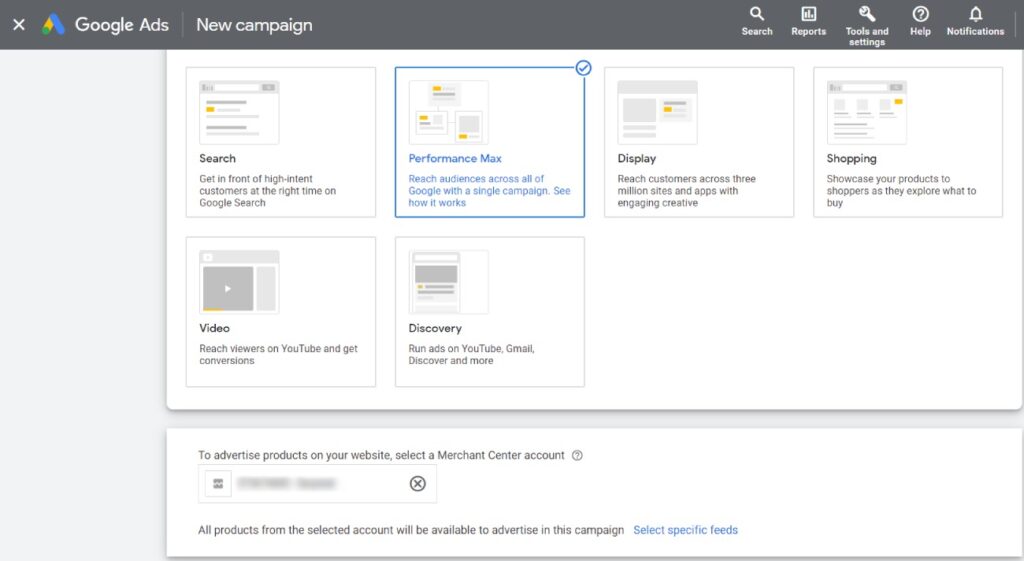This screenshot has height=561, width=1024.
Task: Click 'Reach viewers on YouTube and get conversions' text
Action: coord(278,355)
